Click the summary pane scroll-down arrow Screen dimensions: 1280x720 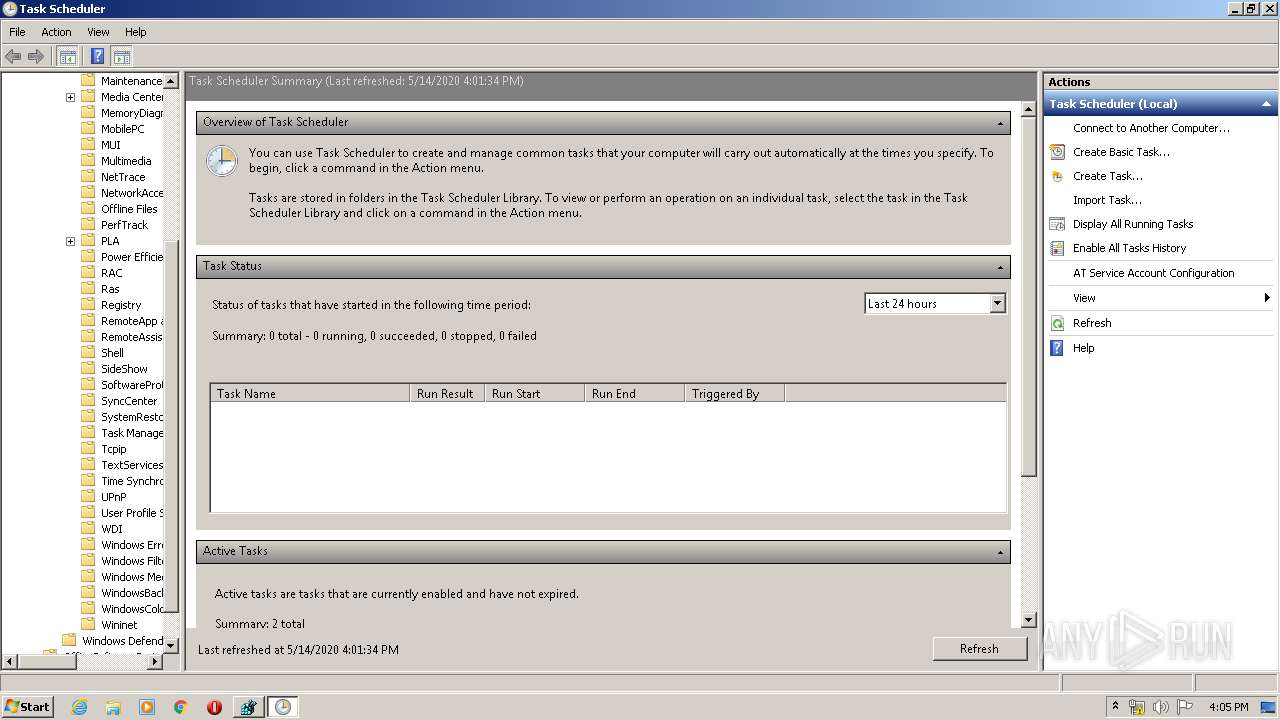1028,620
